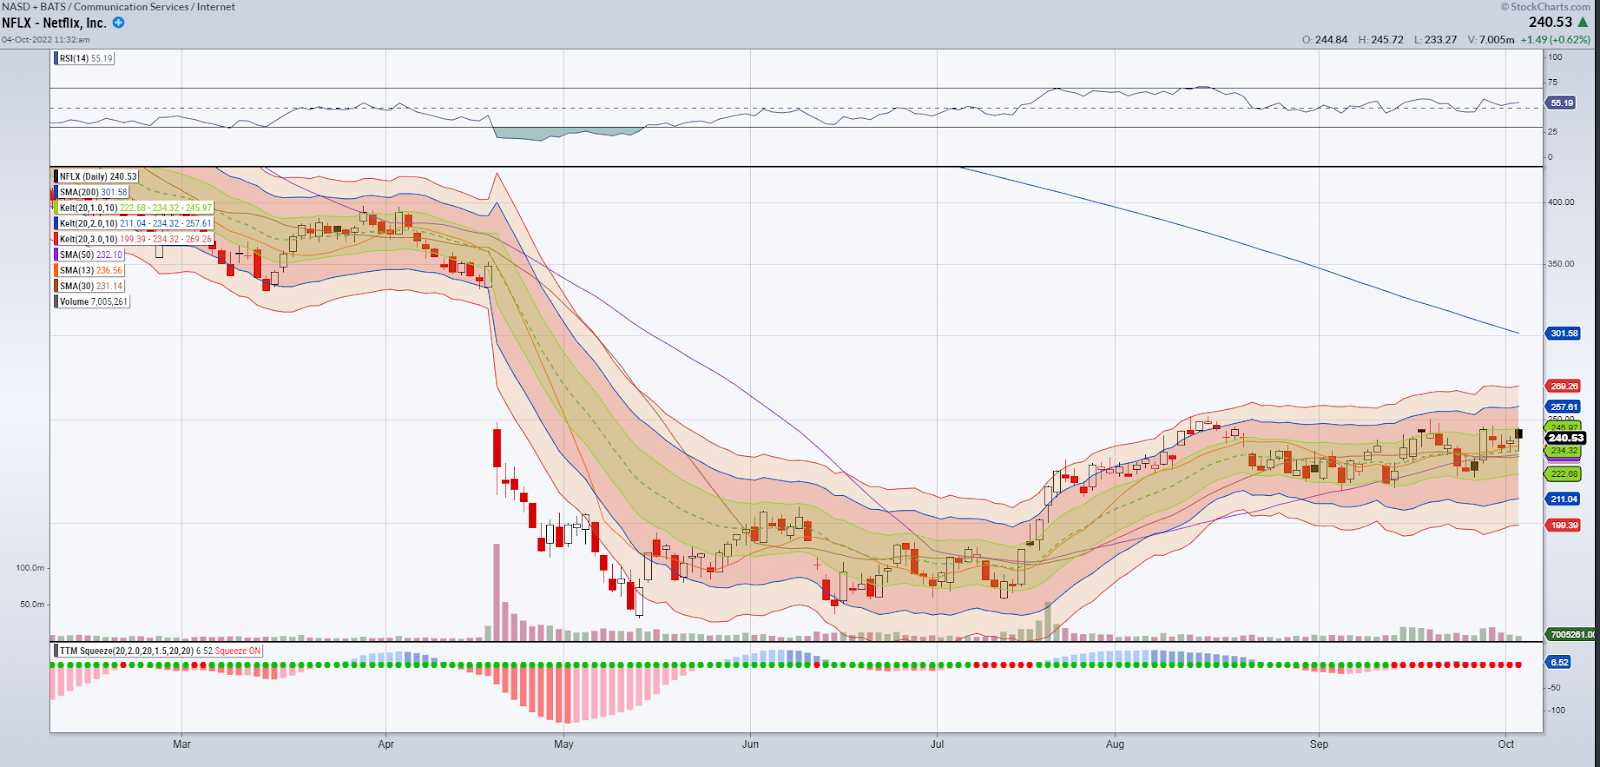
Task: Click the red 199.39 price tag
Action: point(1564,525)
